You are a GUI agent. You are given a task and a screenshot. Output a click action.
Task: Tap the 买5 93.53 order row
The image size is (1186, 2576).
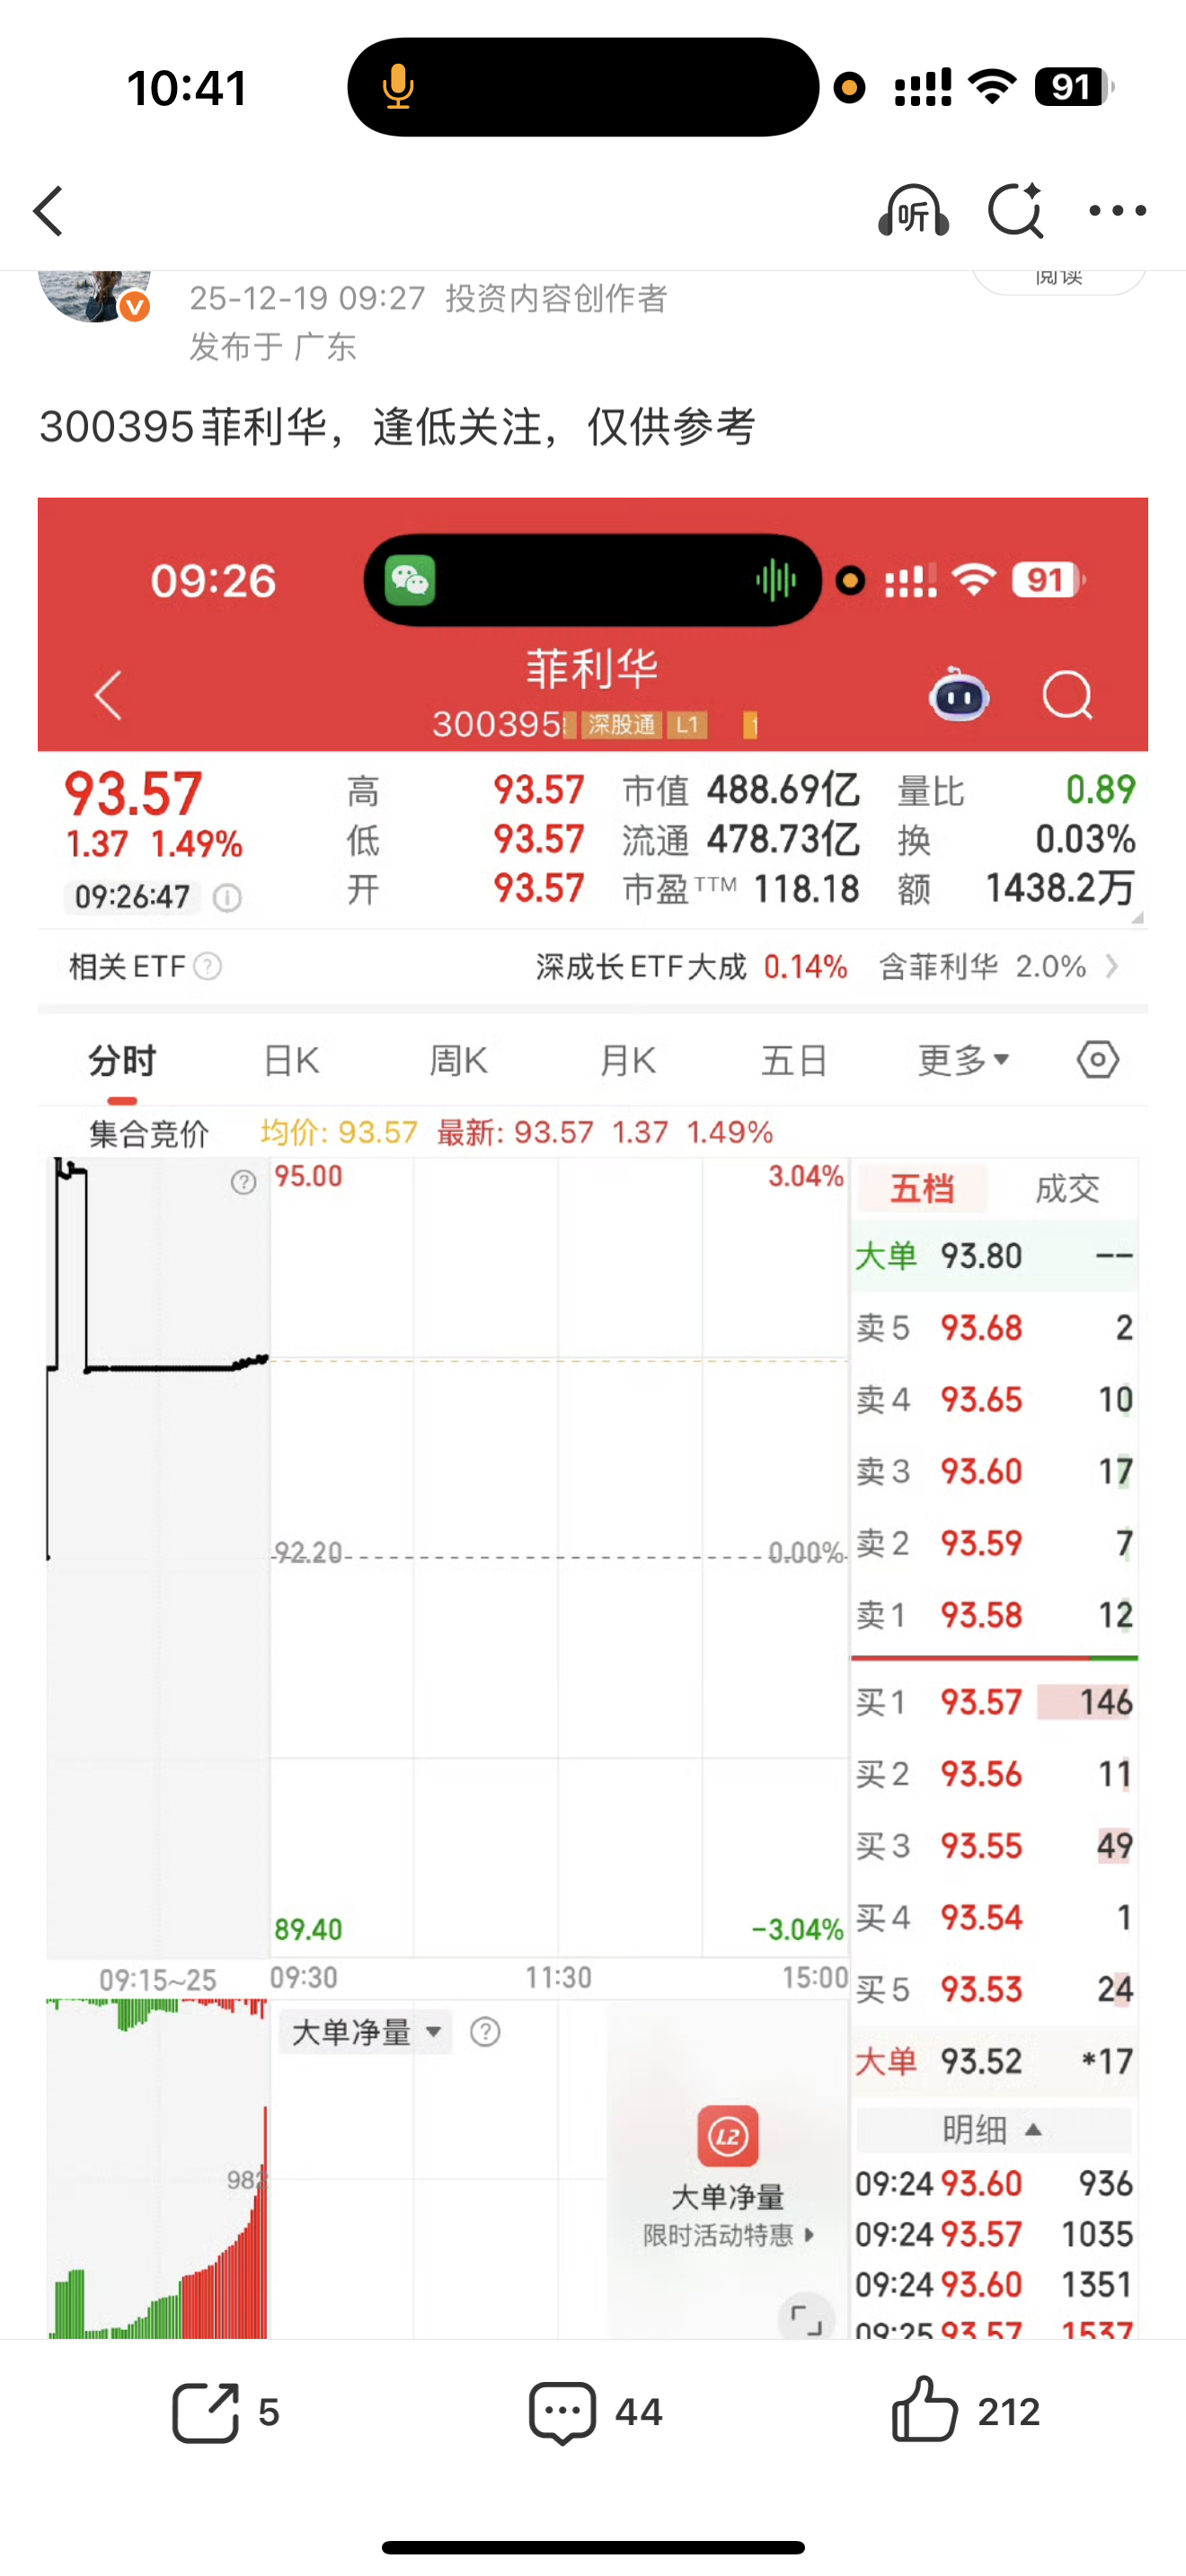pyautogui.click(x=994, y=1990)
